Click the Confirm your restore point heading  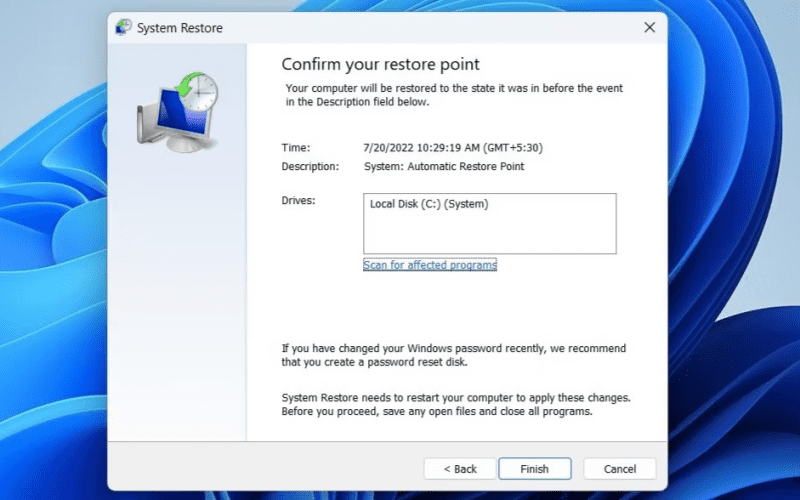(381, 64)
